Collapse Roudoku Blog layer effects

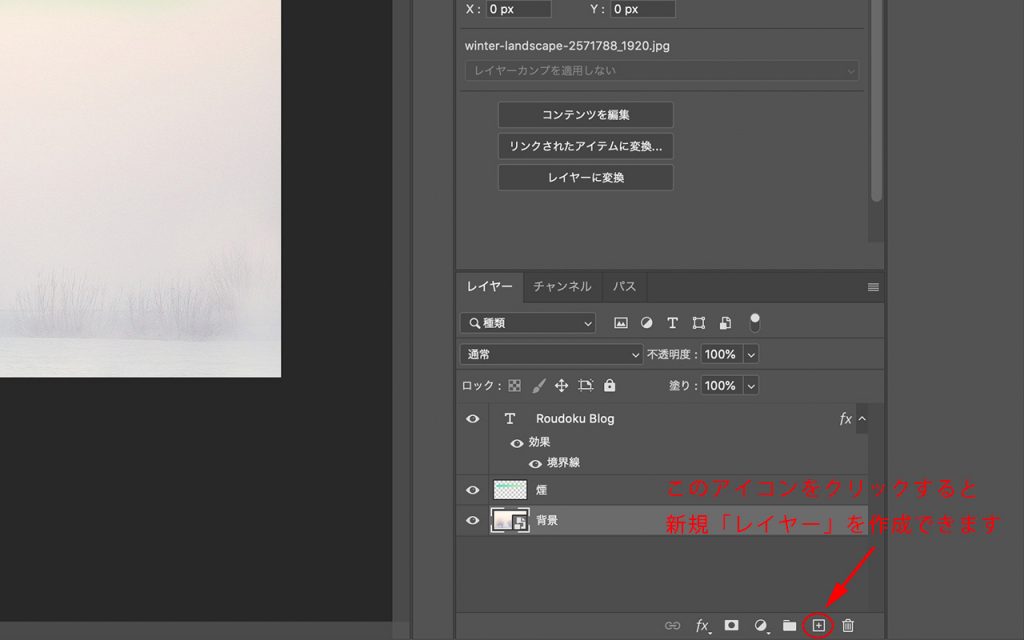coord(862,419)
